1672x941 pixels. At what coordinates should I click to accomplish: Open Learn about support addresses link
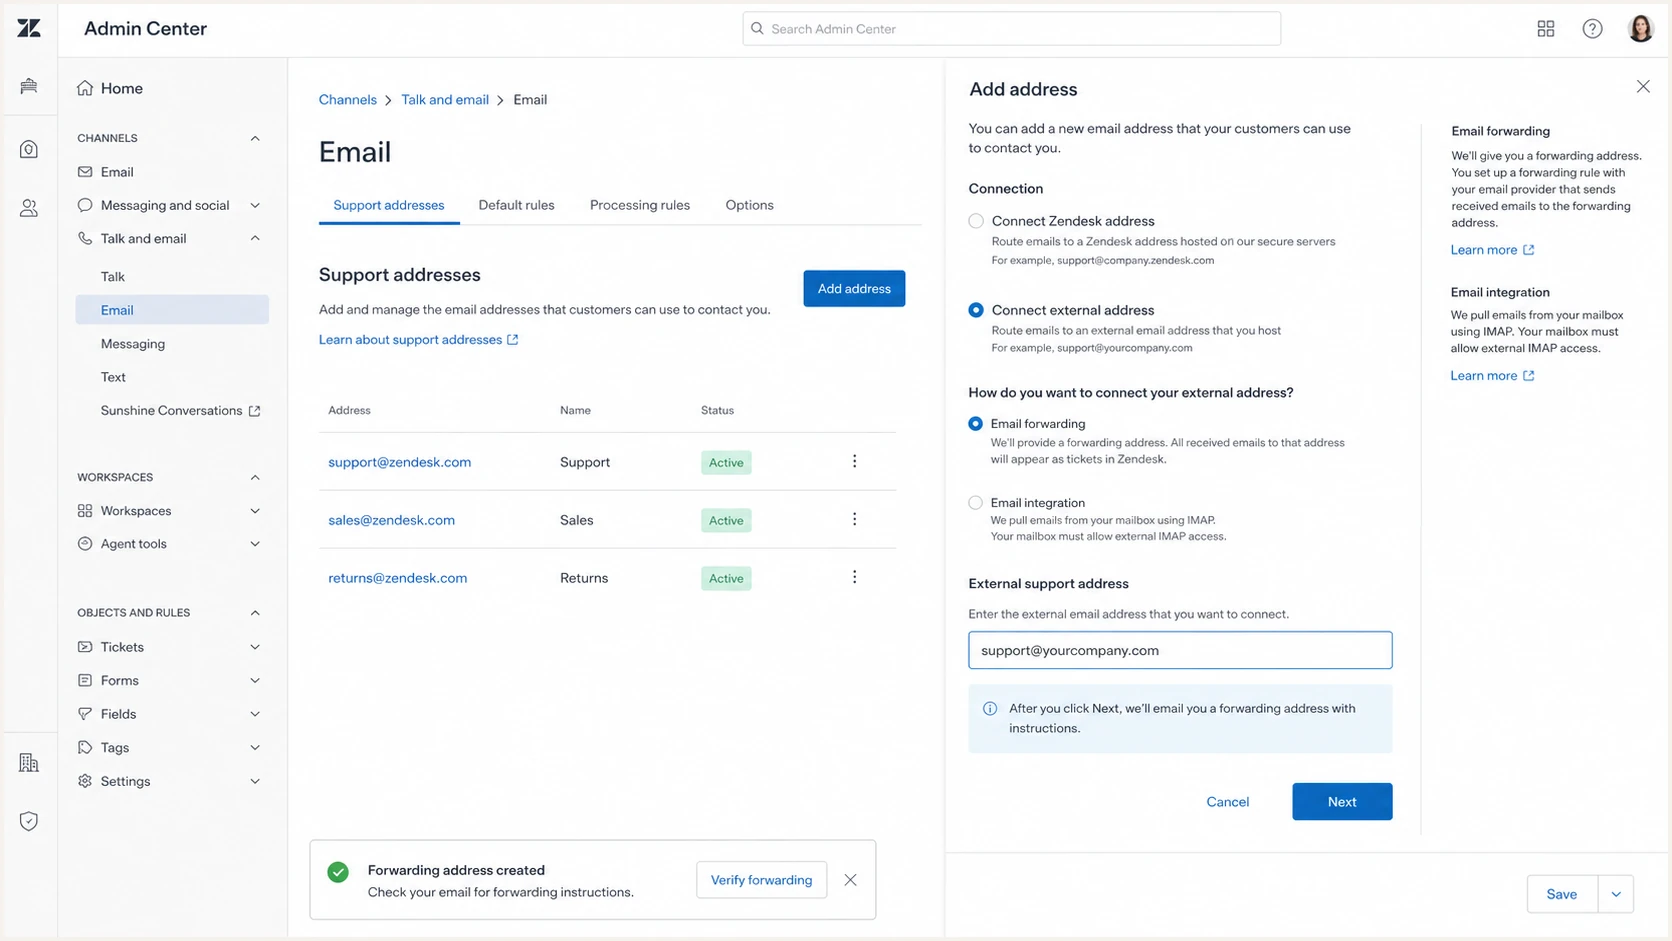[418, 339]
